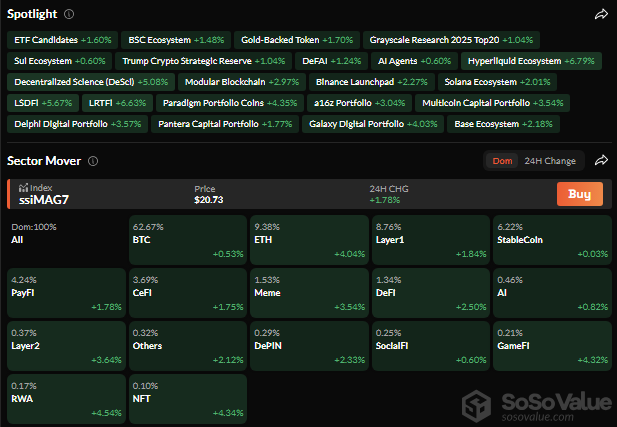617x427 pixels.
Task: Switch the view to Dom
Action: pyautogui.click(x=502, y=161)
